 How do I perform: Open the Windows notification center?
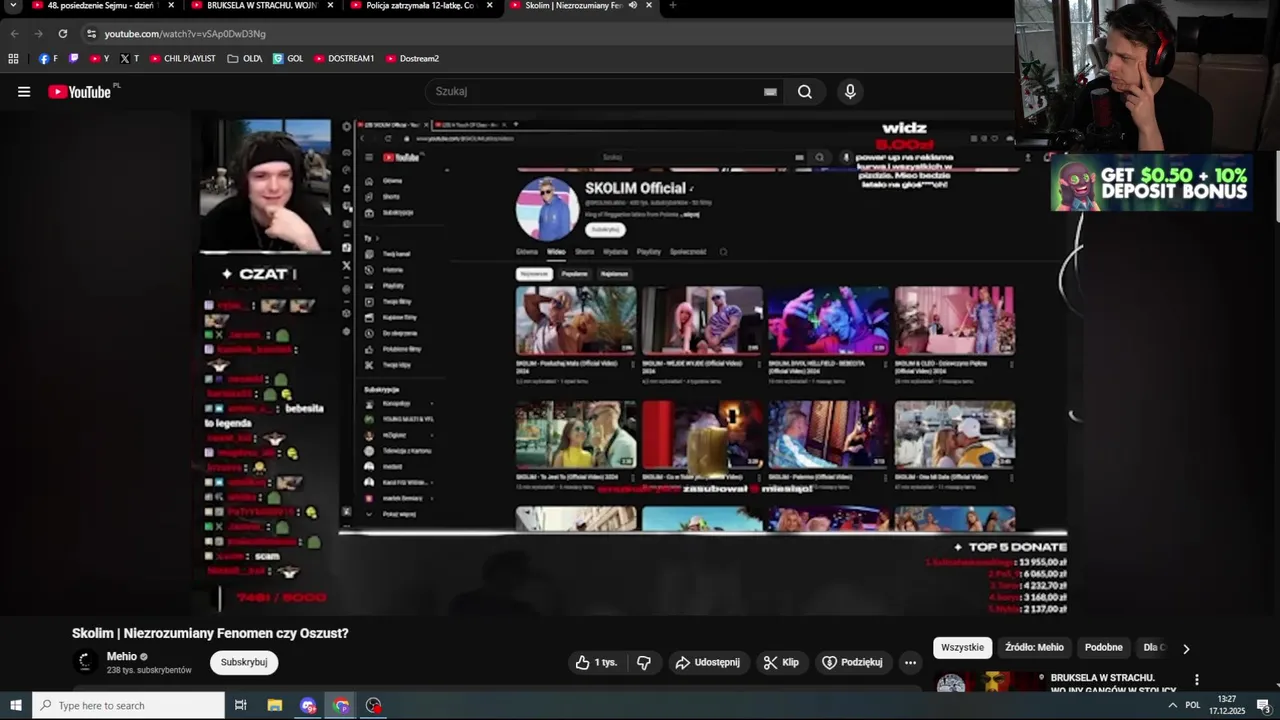point(1263,705)
